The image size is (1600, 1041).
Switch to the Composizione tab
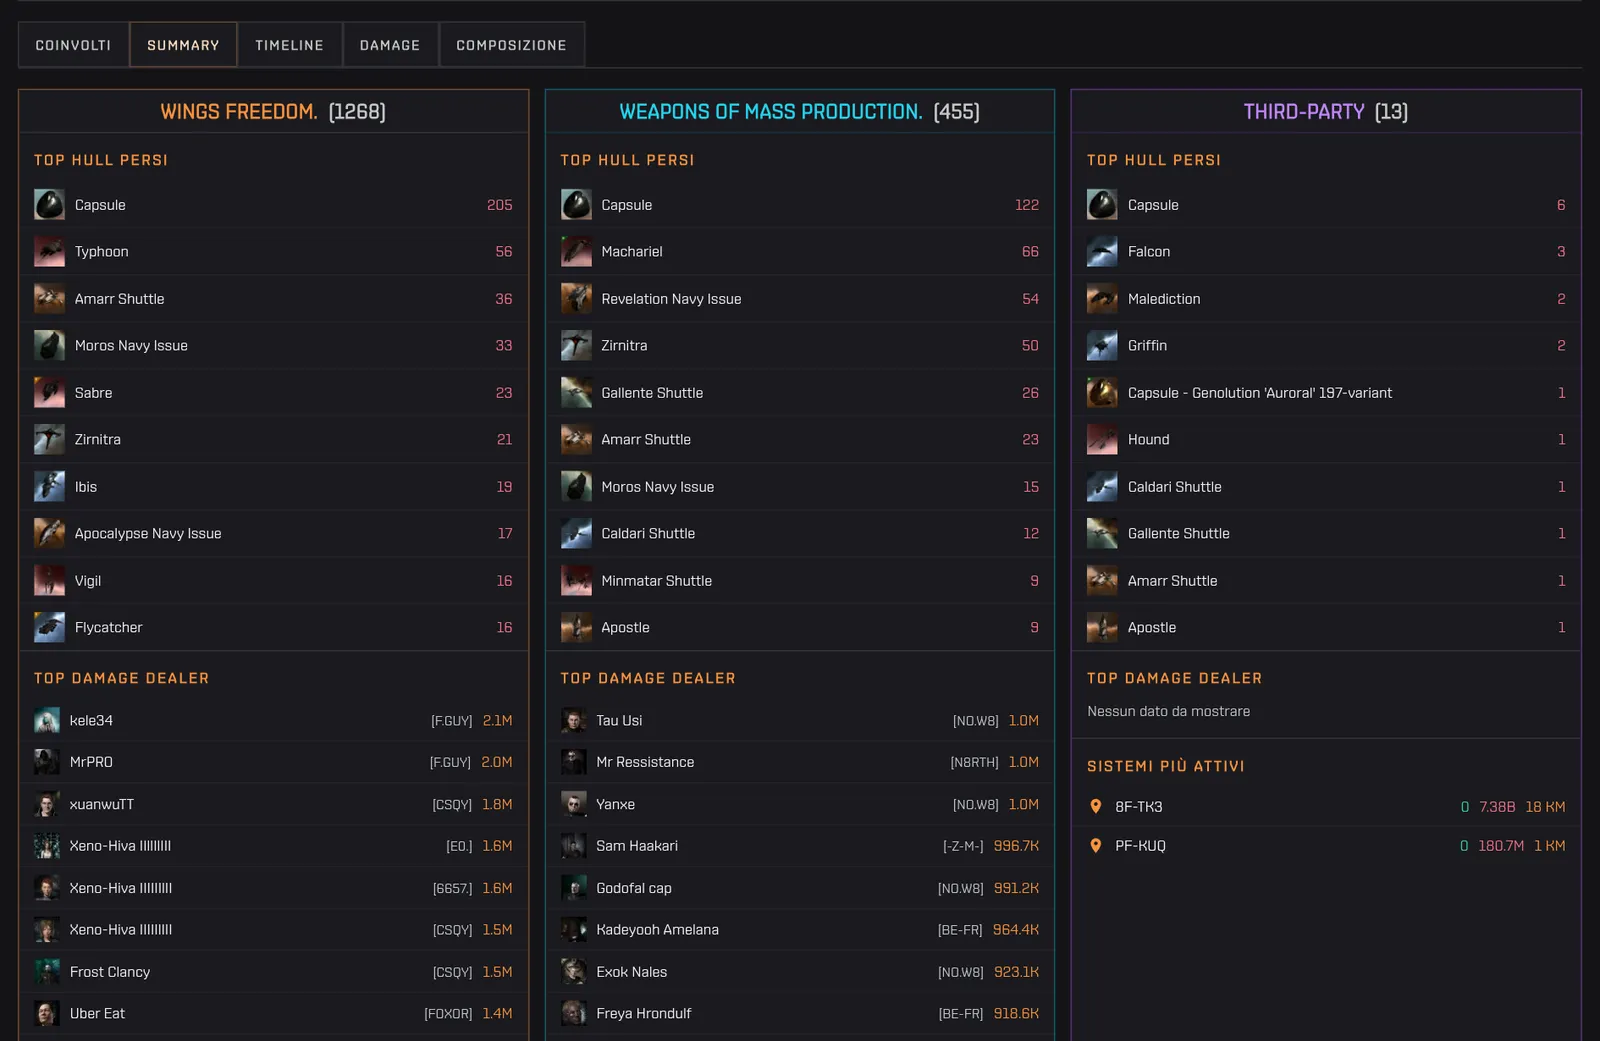[511, 45]
